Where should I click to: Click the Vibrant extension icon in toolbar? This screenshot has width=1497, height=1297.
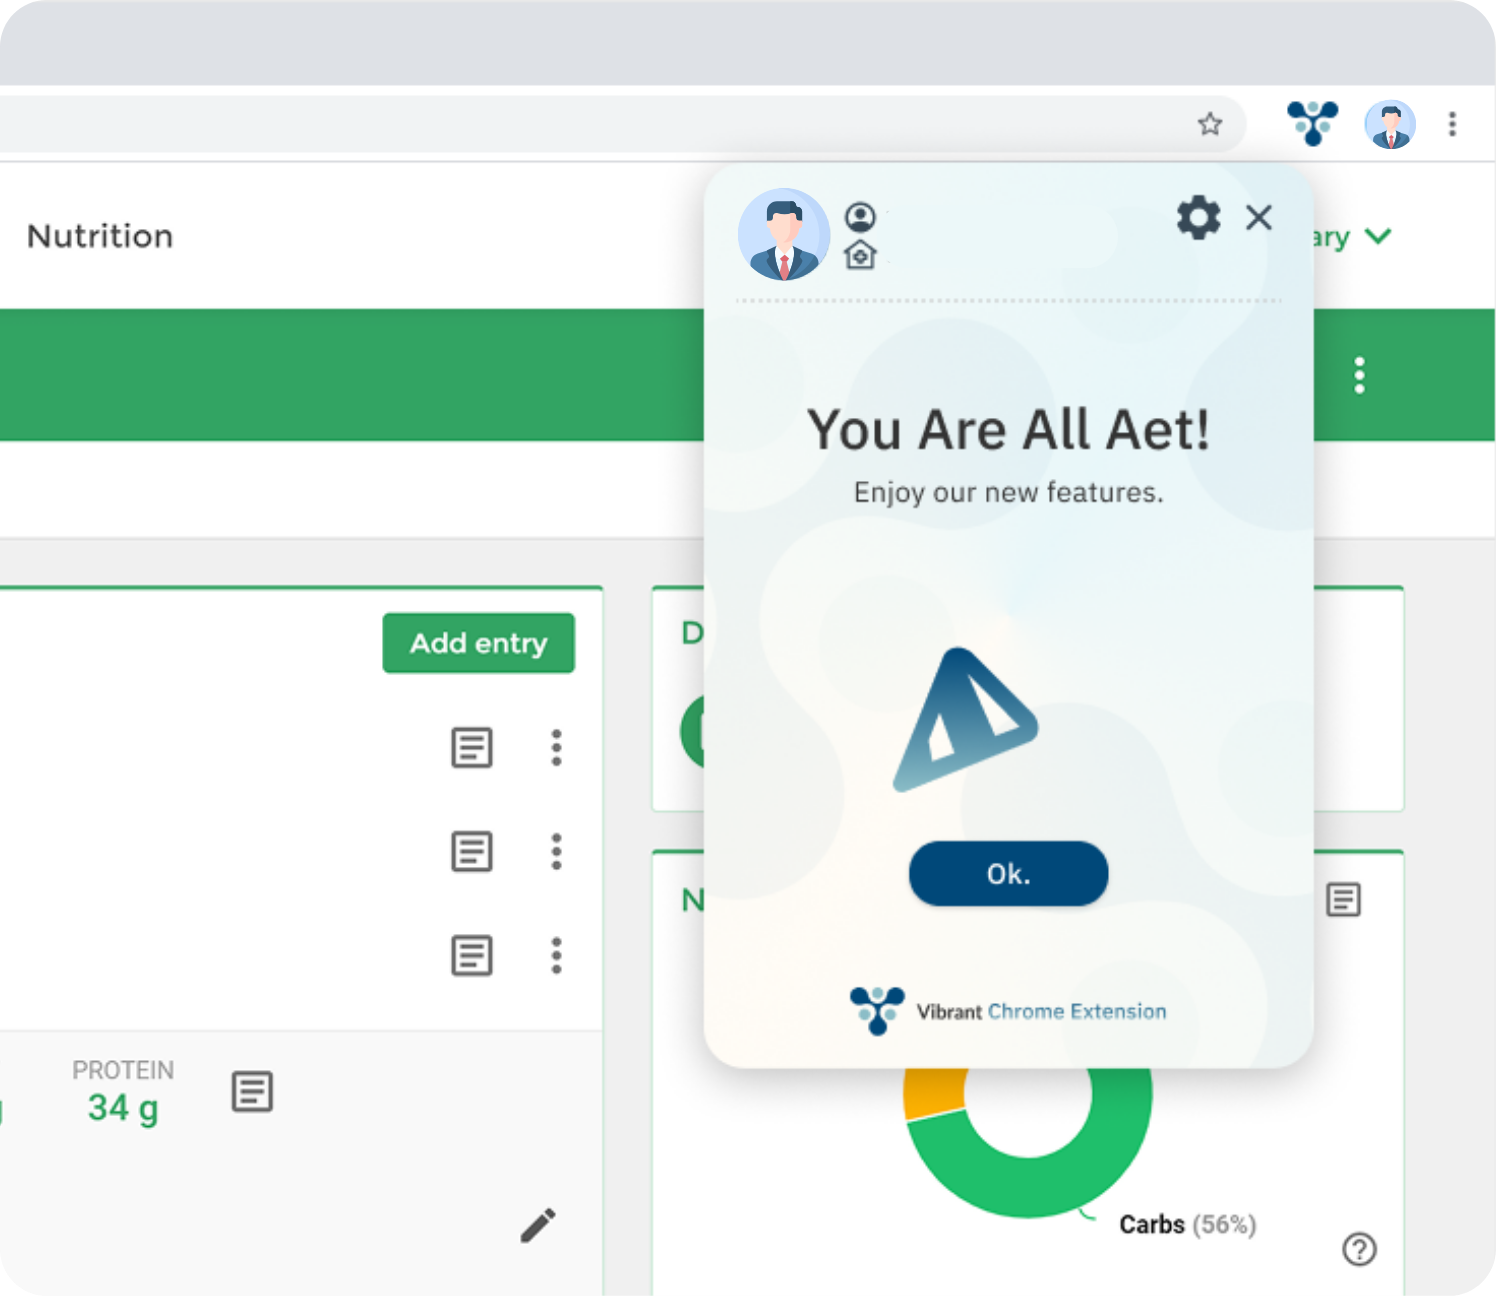(x=1312, y=123)
